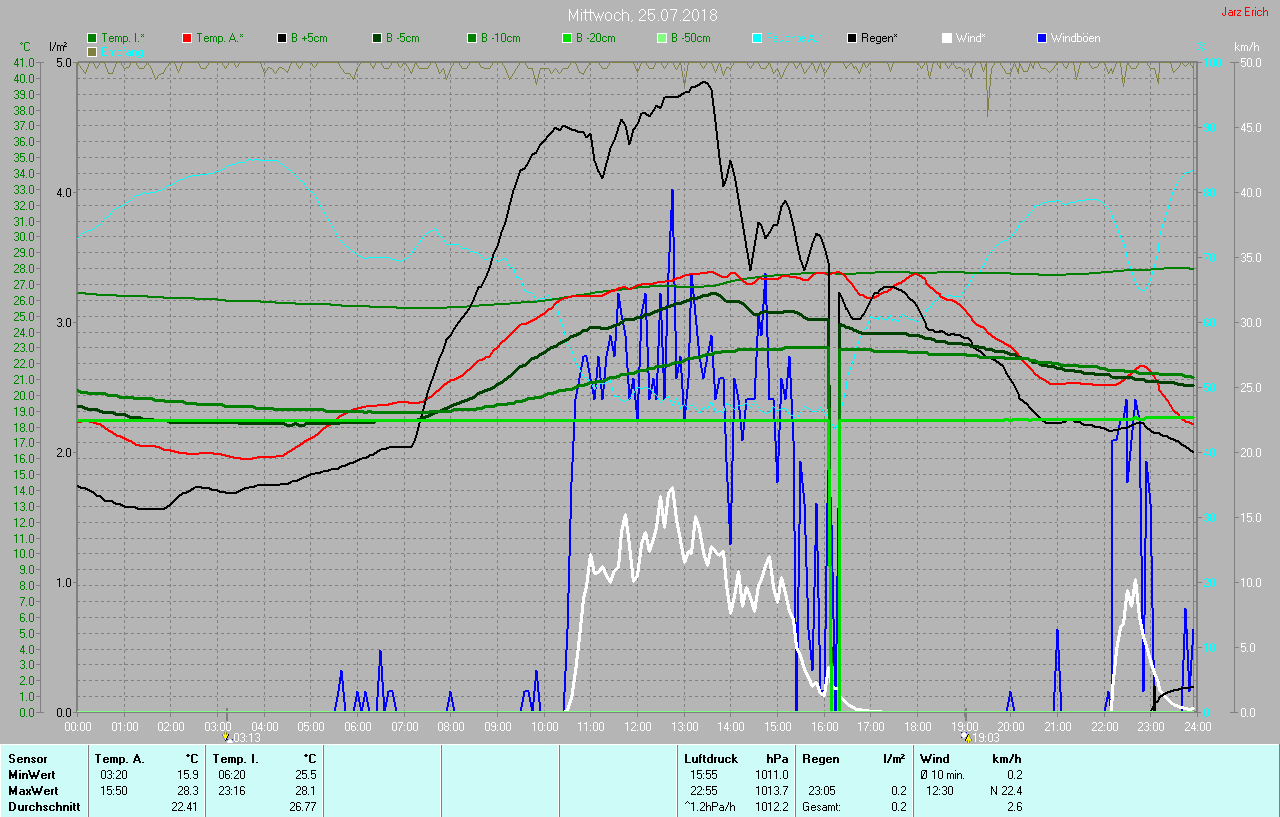Click the B -20cm legend square

(567, 38)
